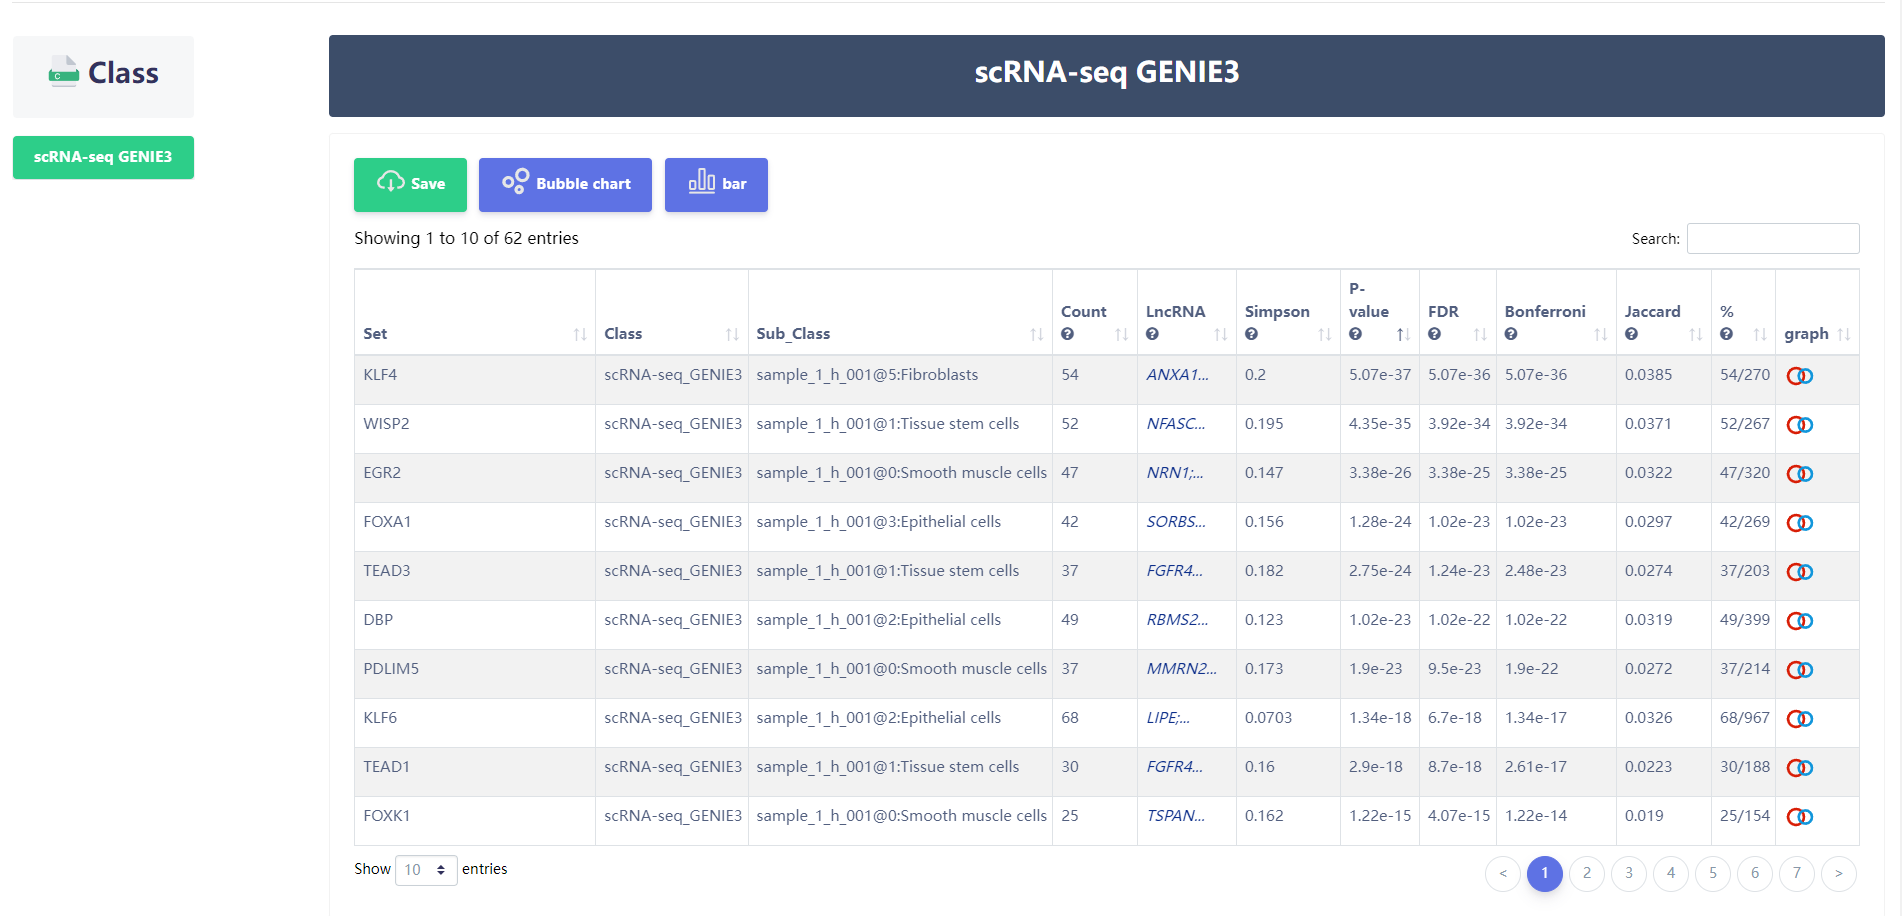Click the previous page arrow button
This screenshot has height=916, width=1902.
(x=1503, y=873)
